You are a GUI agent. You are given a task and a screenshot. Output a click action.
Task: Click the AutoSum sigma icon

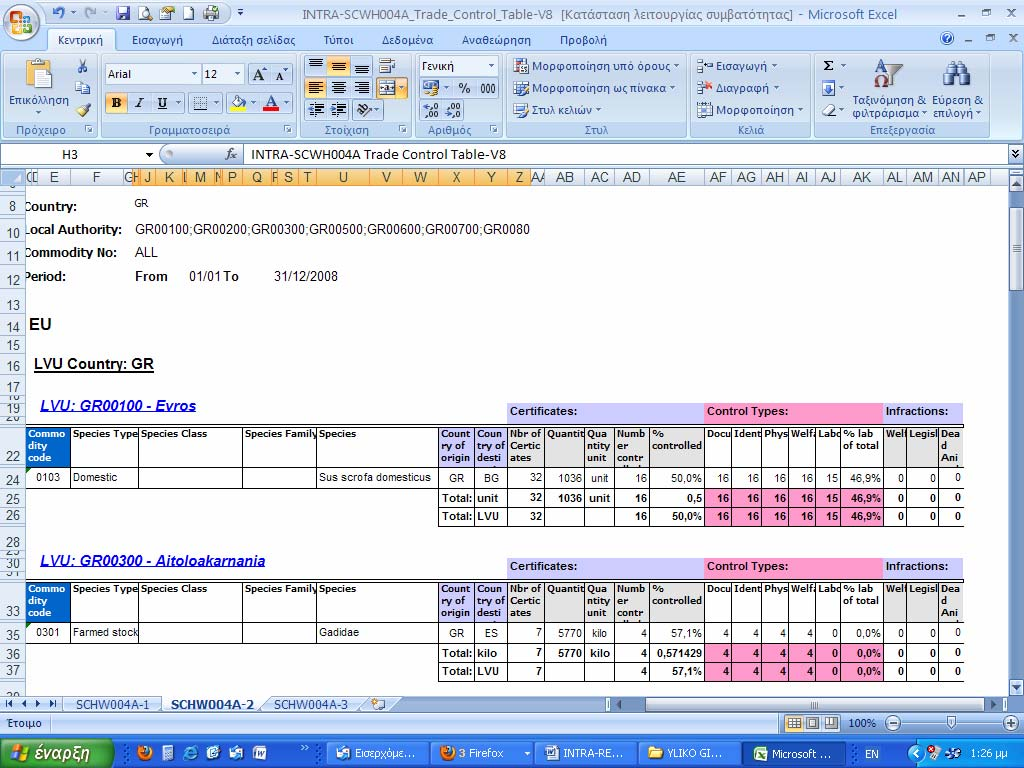[x=828, y=65]
